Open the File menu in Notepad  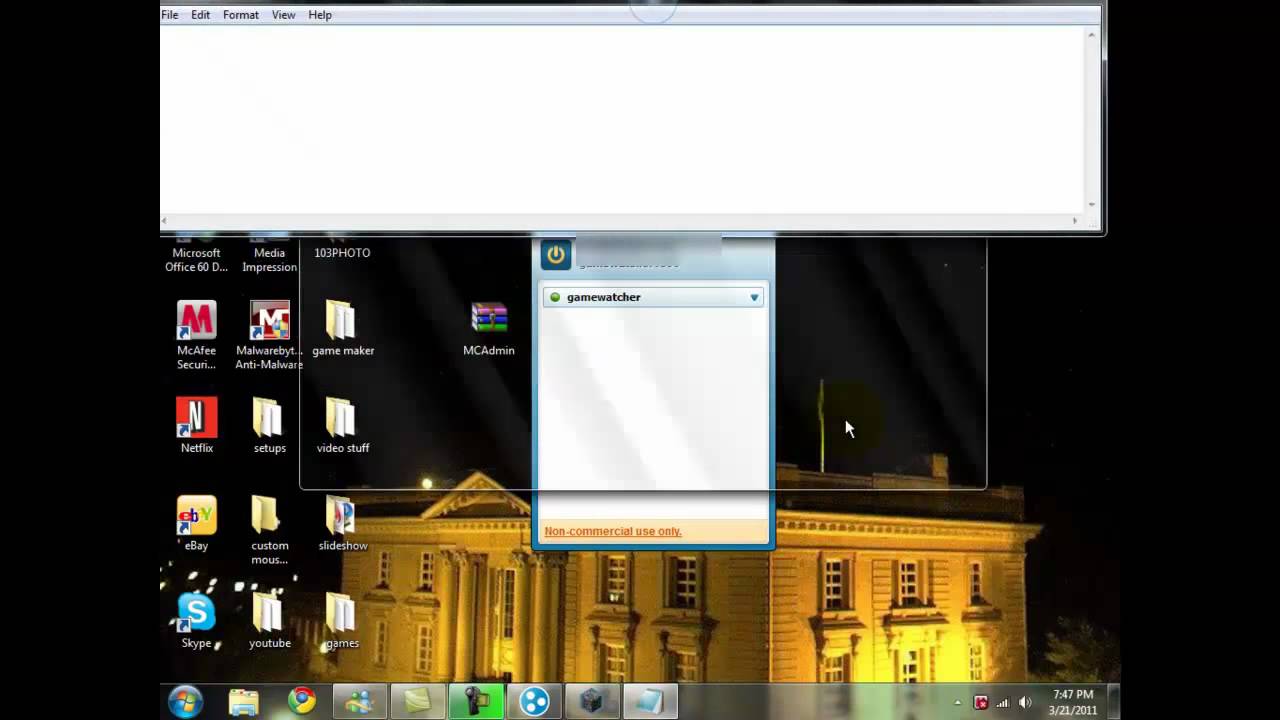pyautogui.click(x=170, y=15)
